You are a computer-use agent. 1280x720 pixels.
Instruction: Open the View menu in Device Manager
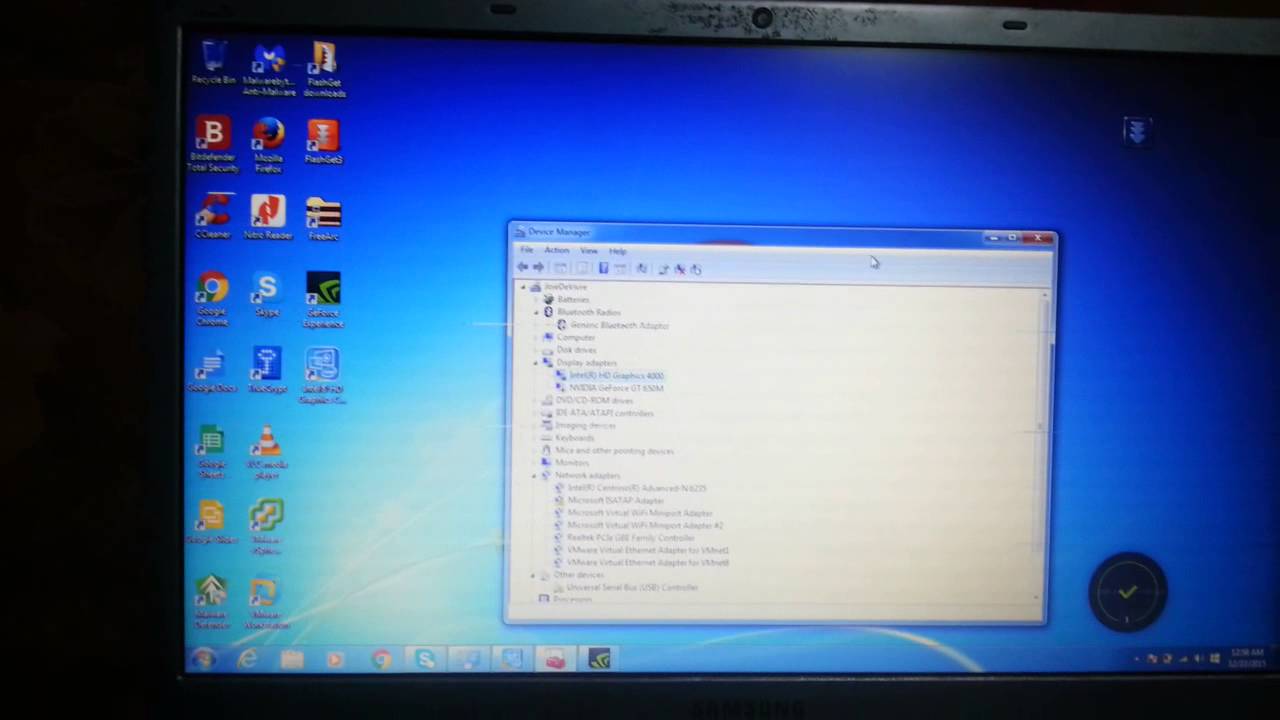(589, 250)
